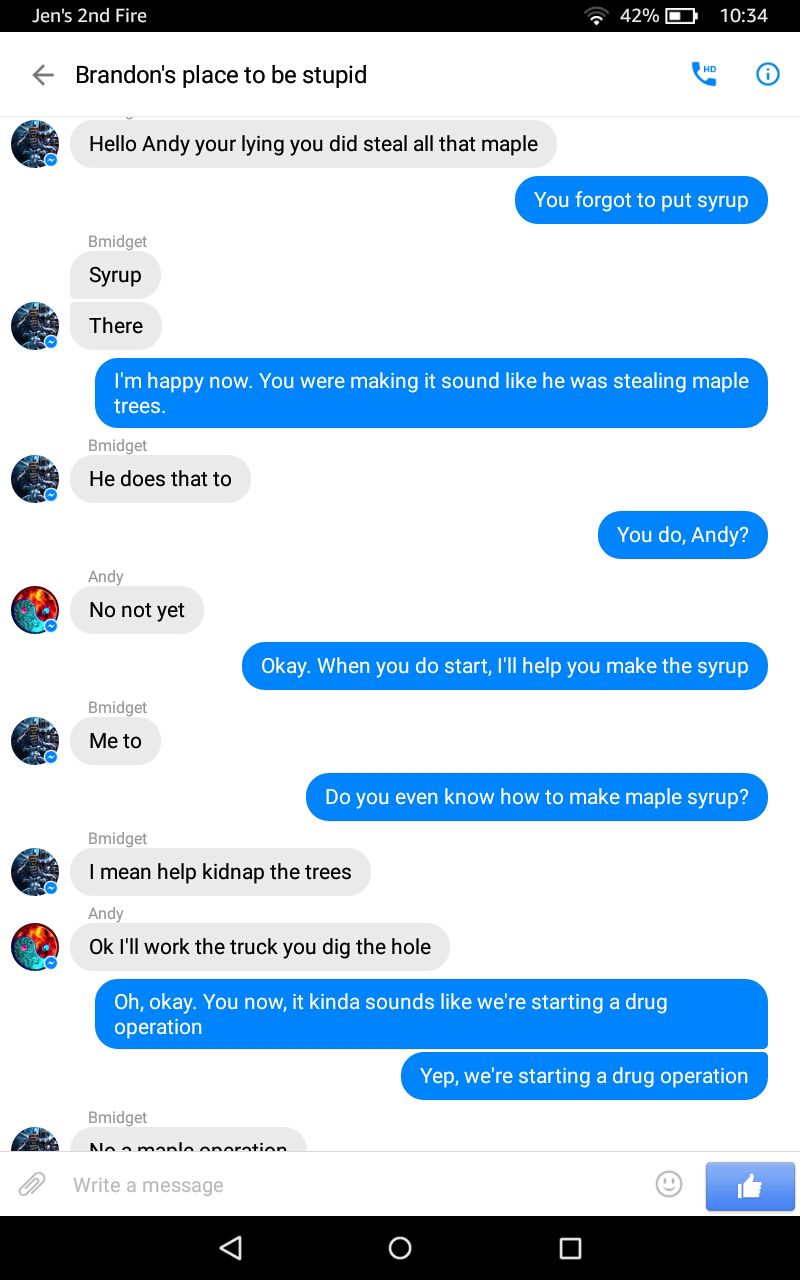Open the 'Brandon's place to be stupid' chat title

(221, 75)
